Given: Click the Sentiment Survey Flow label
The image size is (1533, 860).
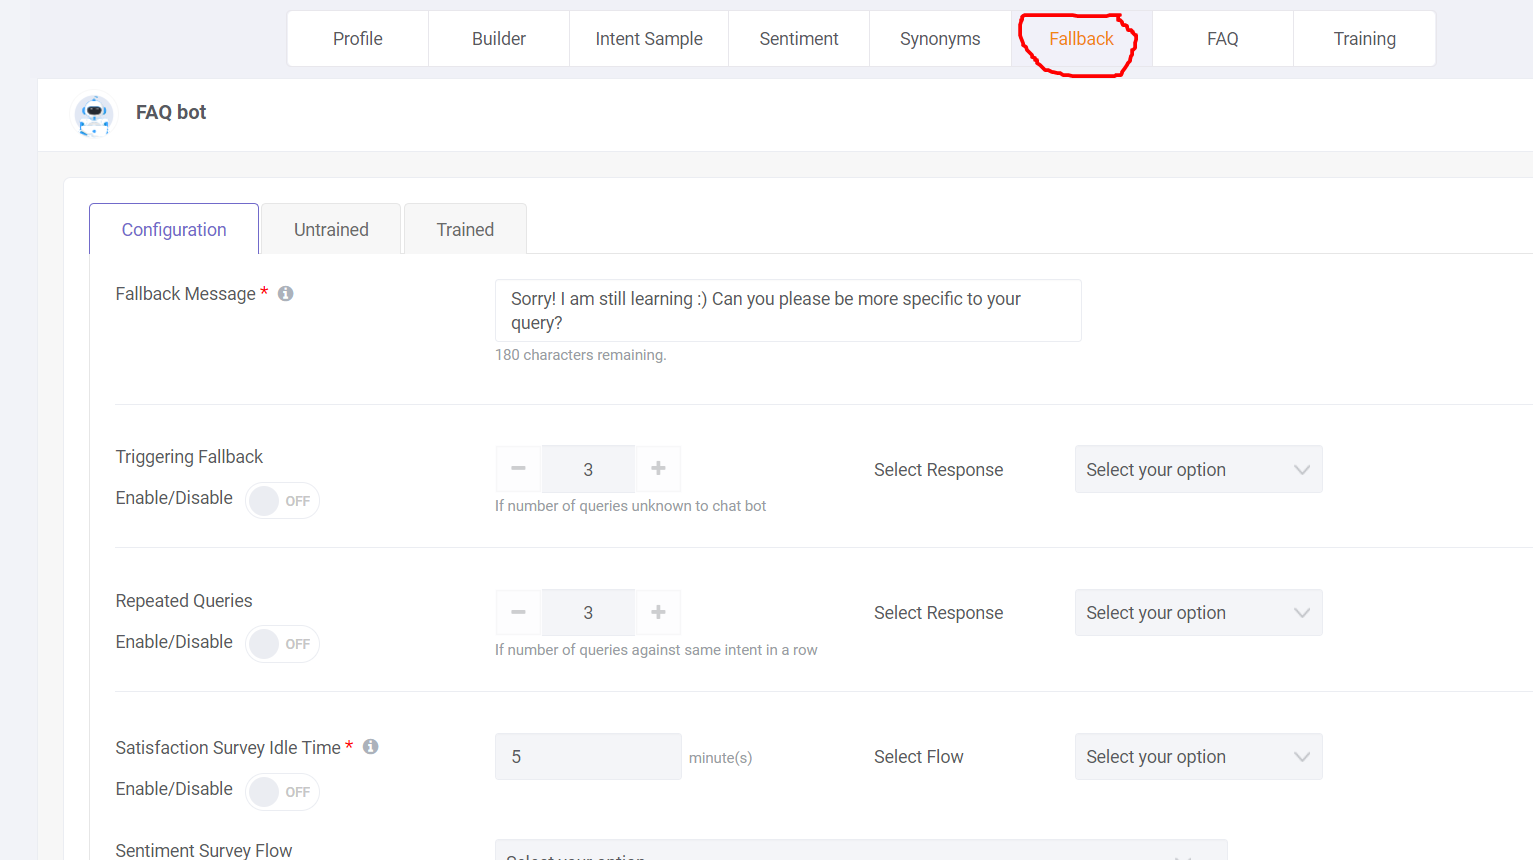Looking at the screenshot, I should [204, 850].
